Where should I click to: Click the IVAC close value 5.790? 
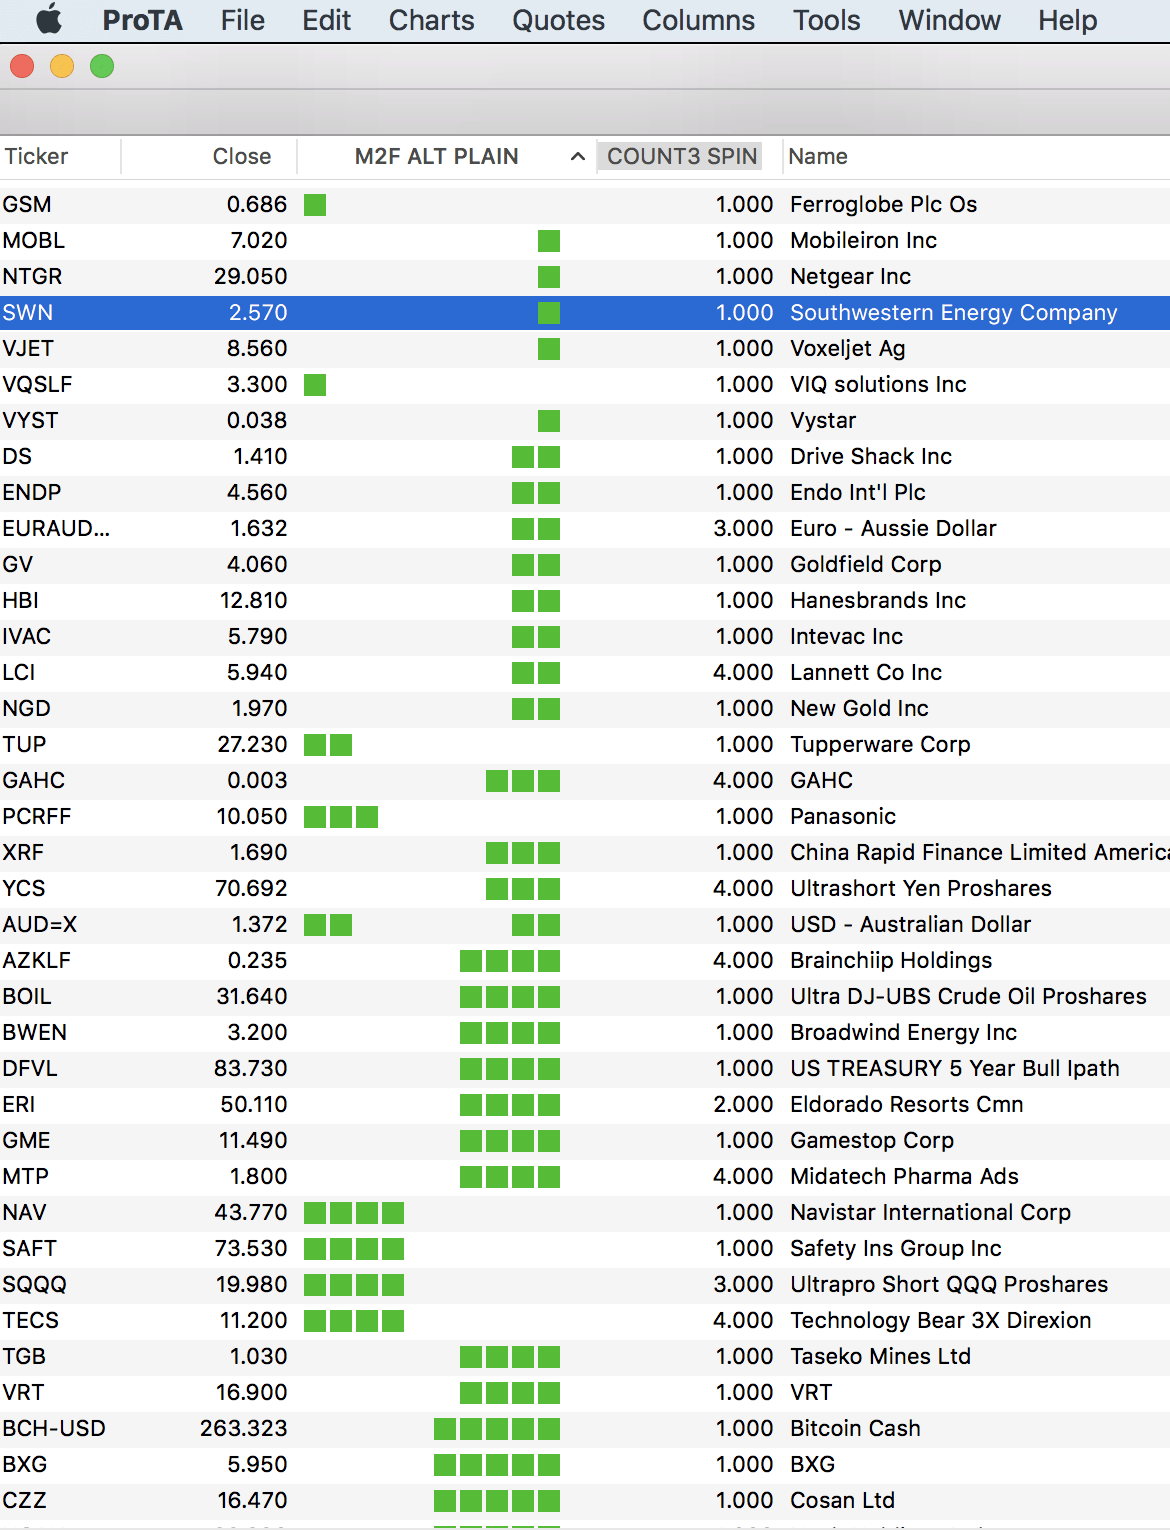(x=257, y=637)
